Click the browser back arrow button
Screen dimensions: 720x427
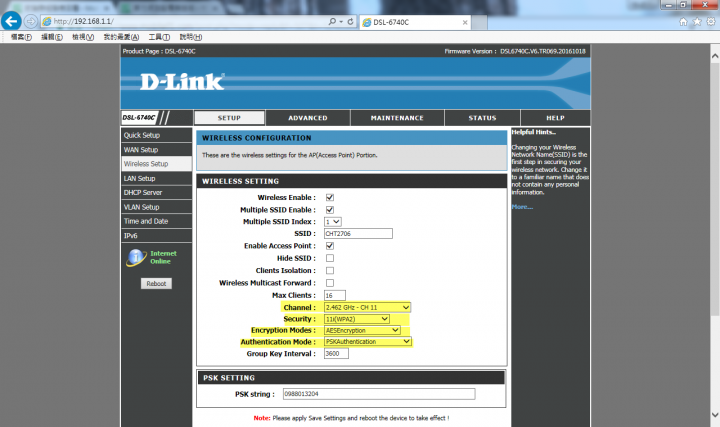tap(11, 21)
